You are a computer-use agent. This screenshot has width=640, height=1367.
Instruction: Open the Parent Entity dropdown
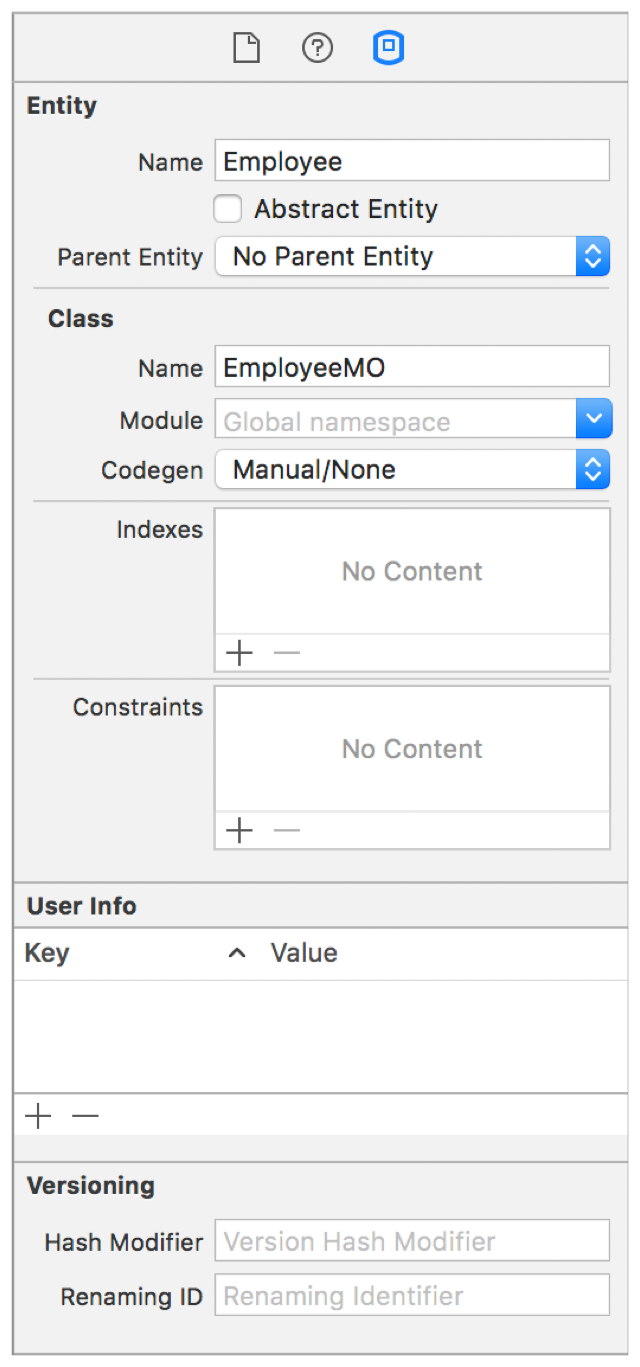412,257
